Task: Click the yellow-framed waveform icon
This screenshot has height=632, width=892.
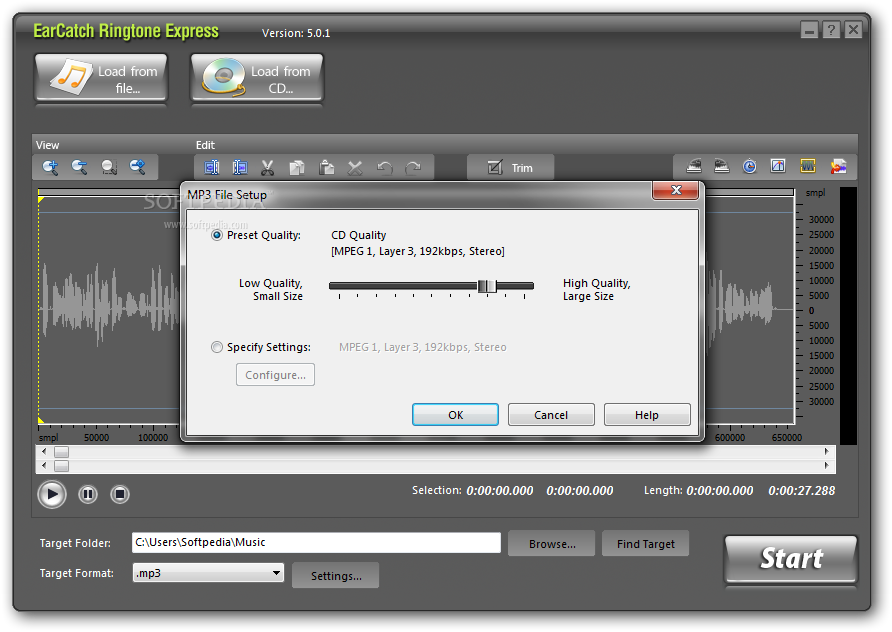Action: coord(808,166)
